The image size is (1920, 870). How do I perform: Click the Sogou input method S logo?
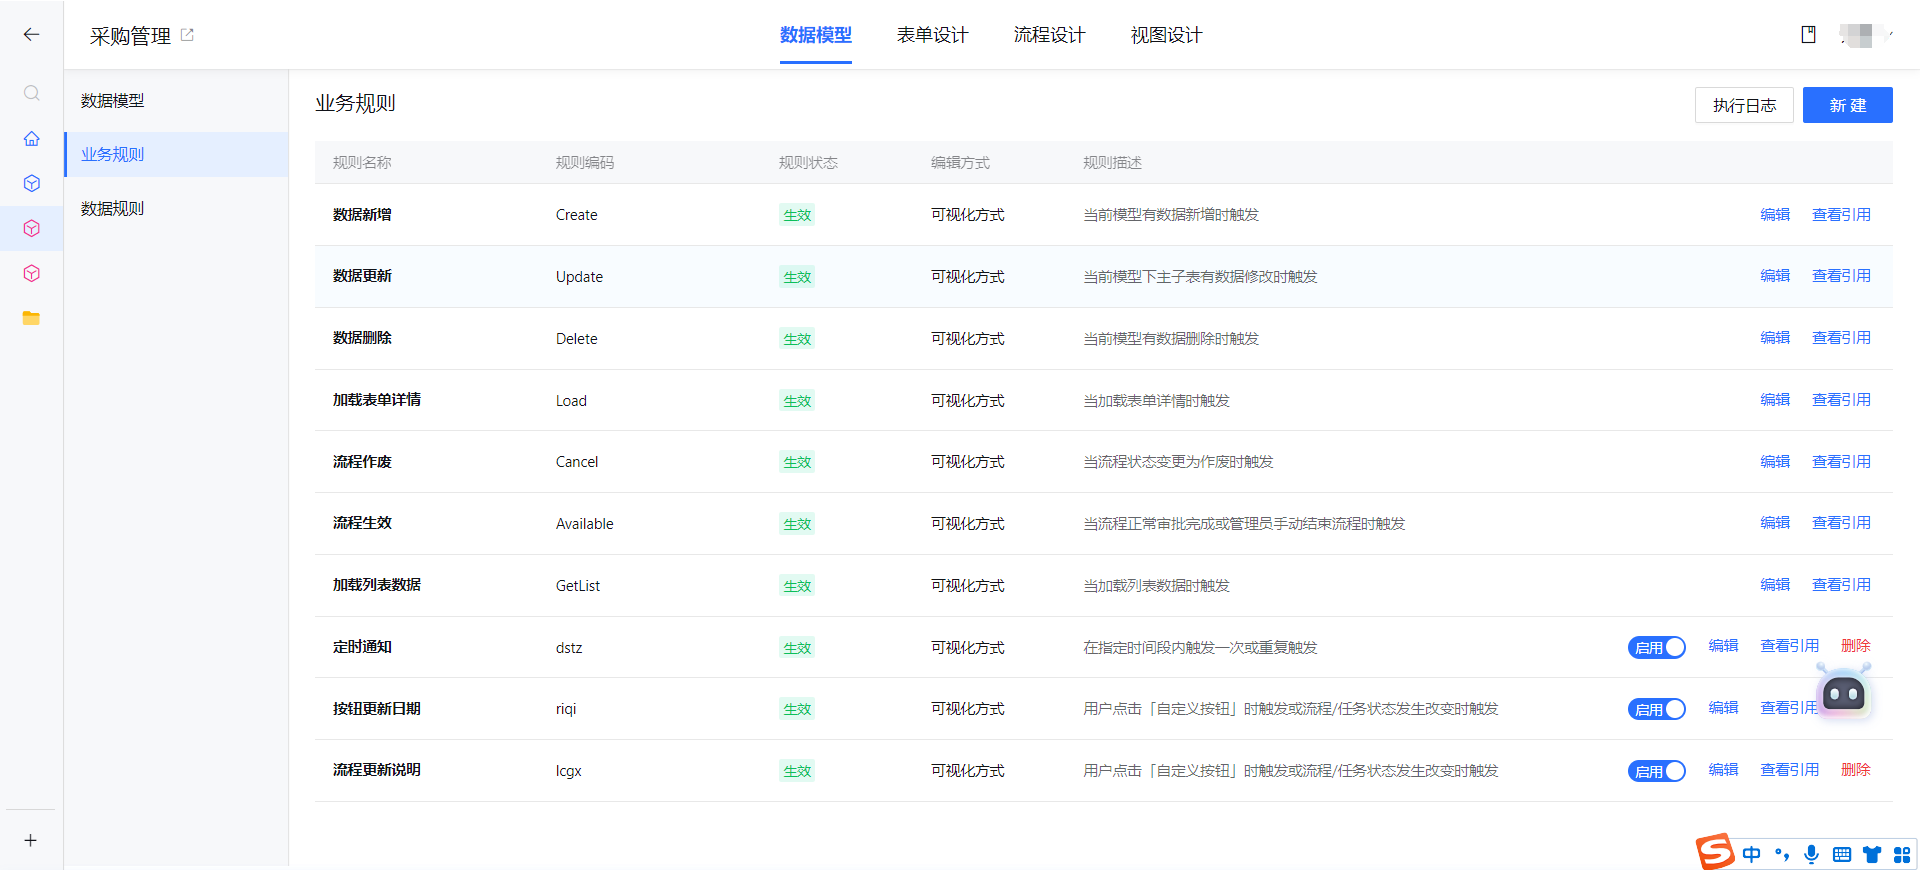[1715, 852]
